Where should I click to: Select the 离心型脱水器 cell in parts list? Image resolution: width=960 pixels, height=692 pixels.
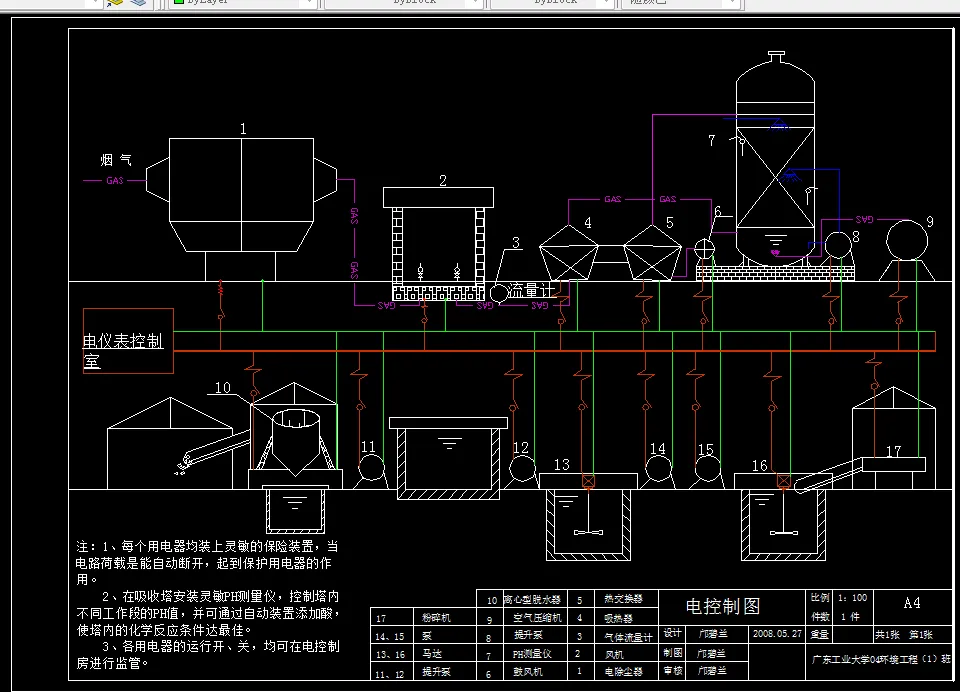[x=532, y=600]
